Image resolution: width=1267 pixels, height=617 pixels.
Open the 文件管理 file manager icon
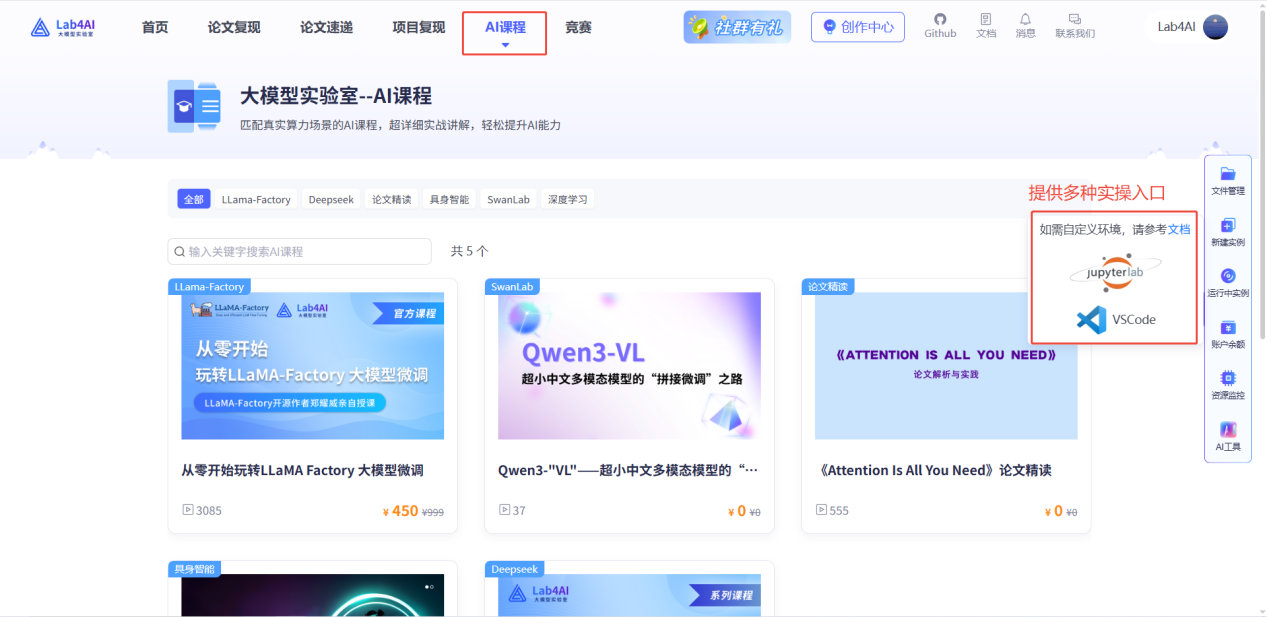click(1227, 180)
